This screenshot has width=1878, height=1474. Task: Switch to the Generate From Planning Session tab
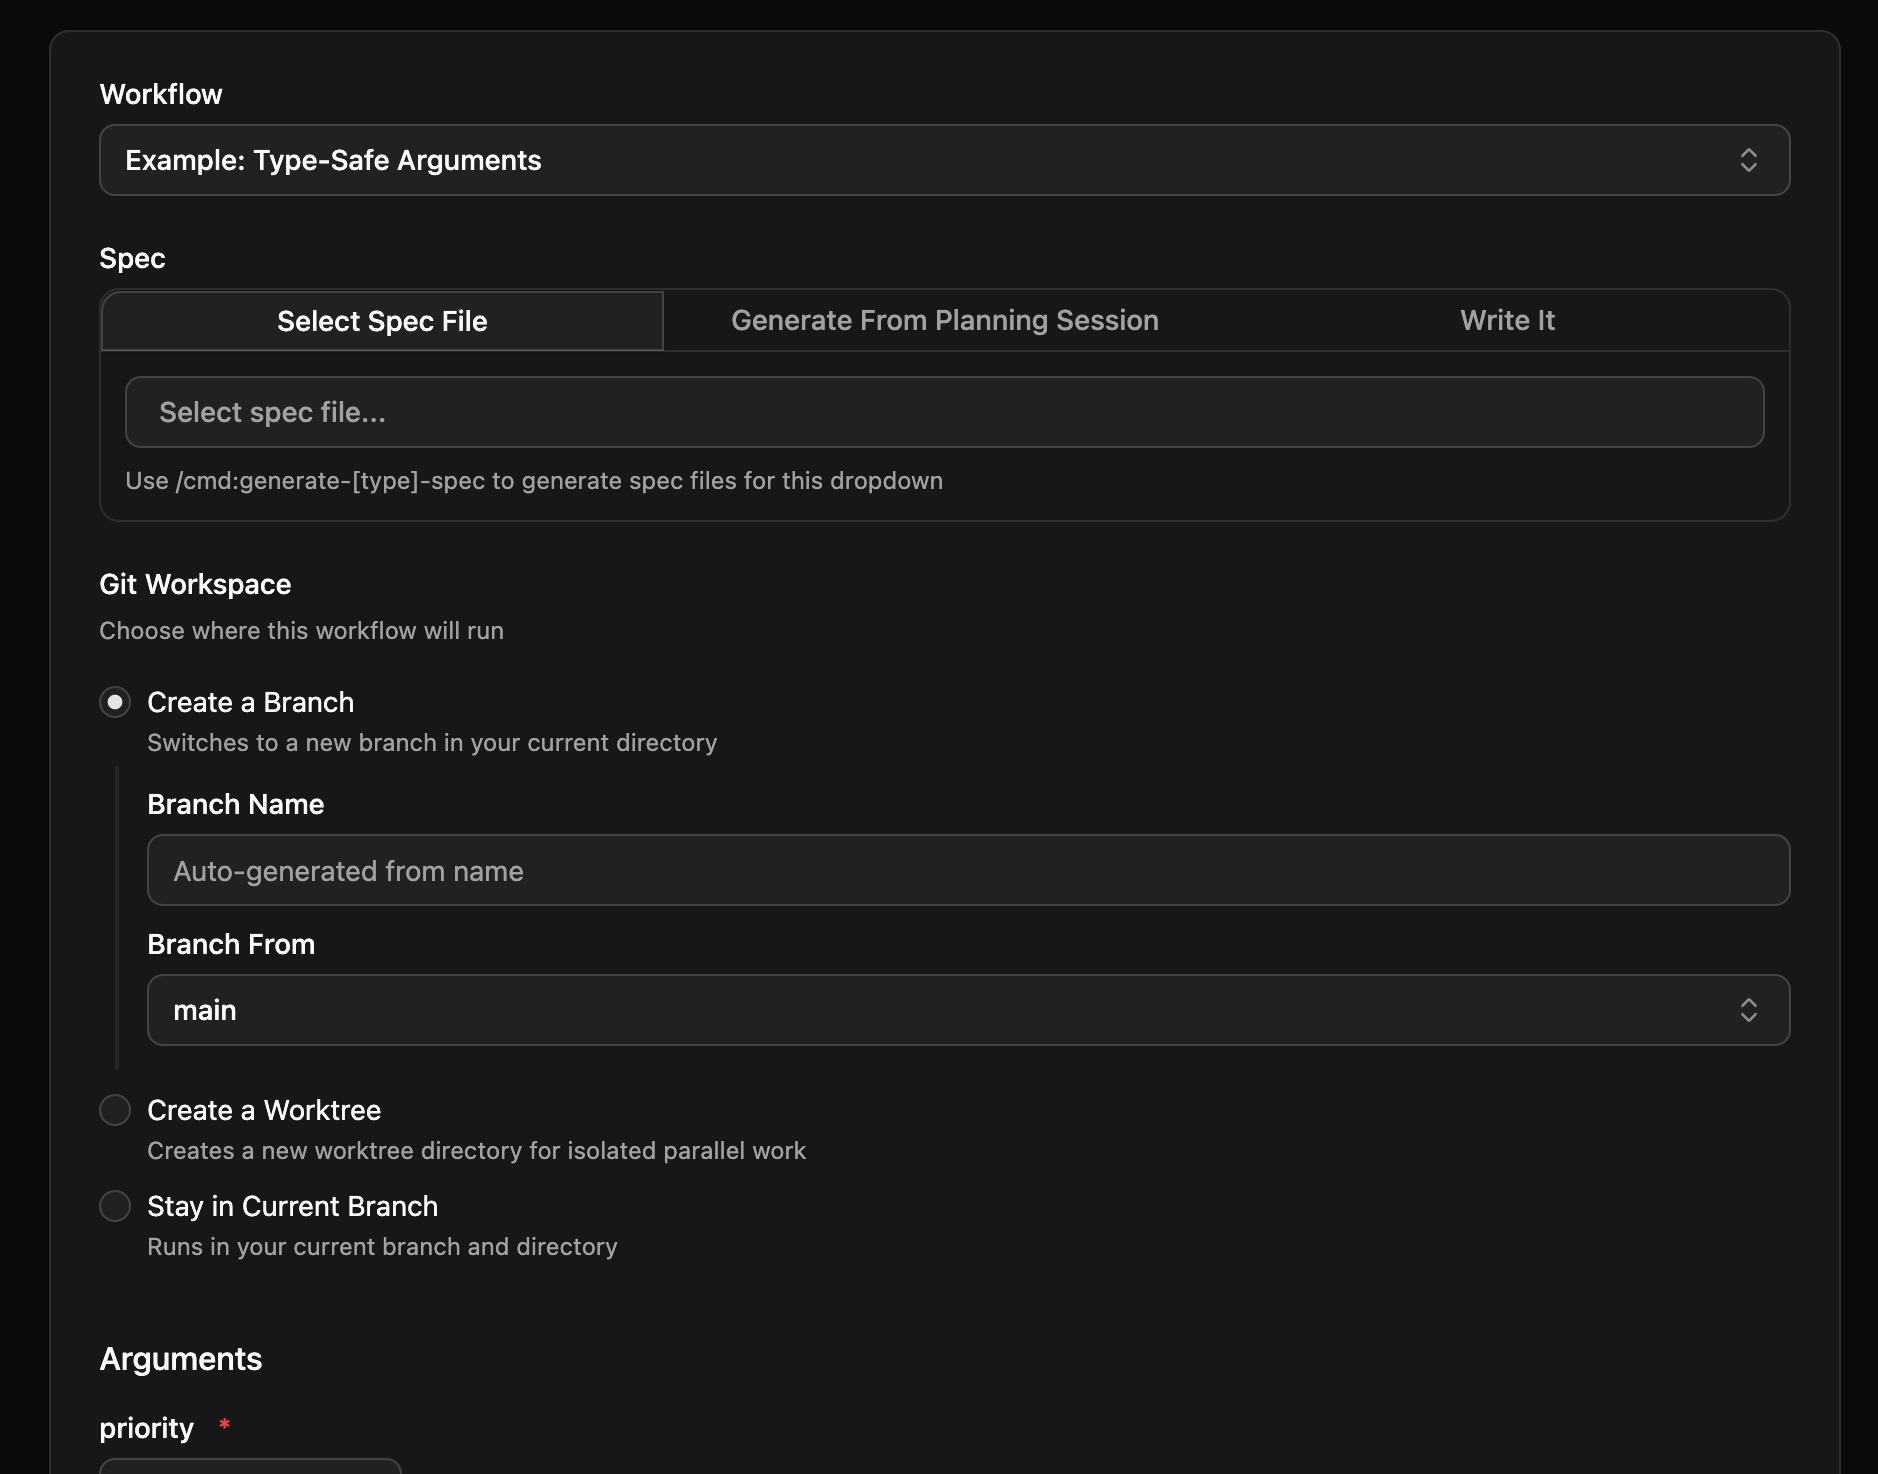(944, 320)
